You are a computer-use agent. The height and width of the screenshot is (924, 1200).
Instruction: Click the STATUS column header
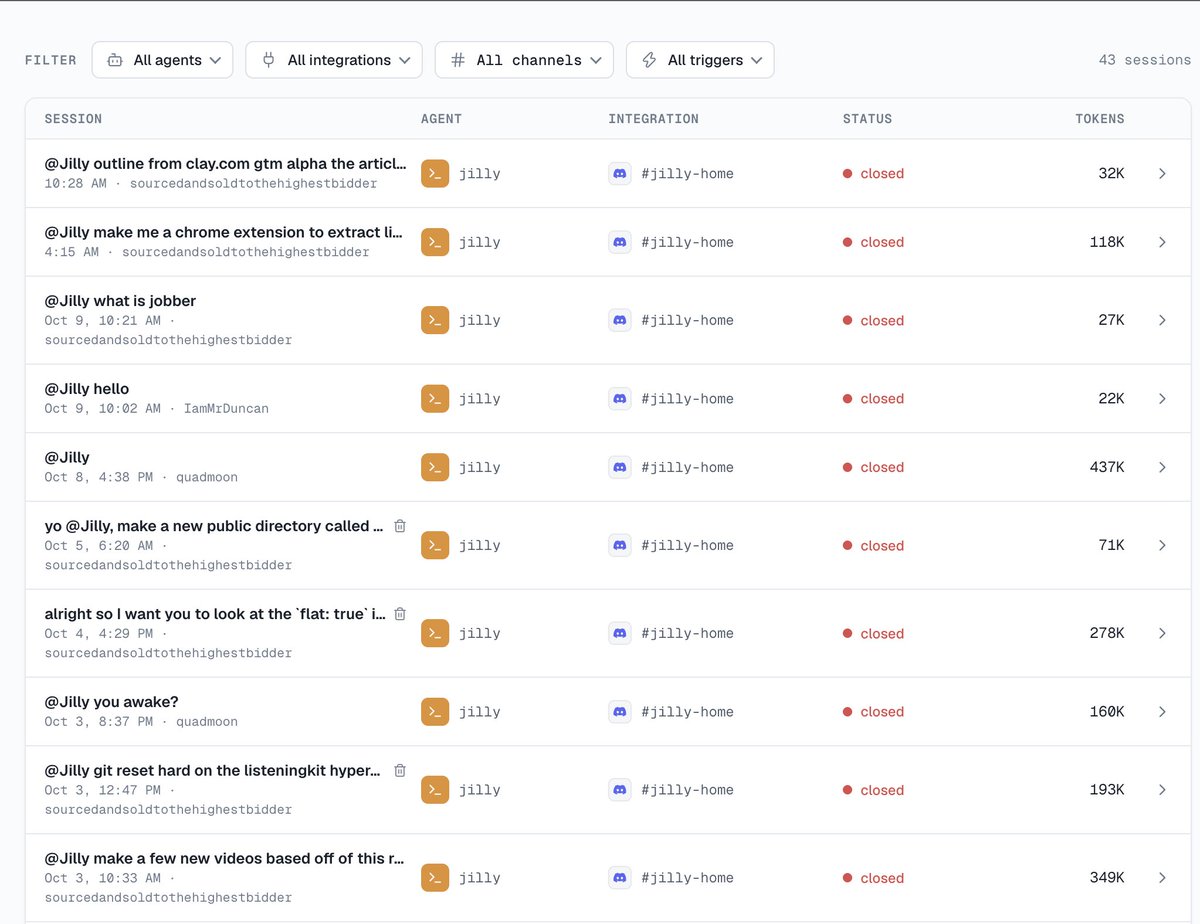pos(867,119)
